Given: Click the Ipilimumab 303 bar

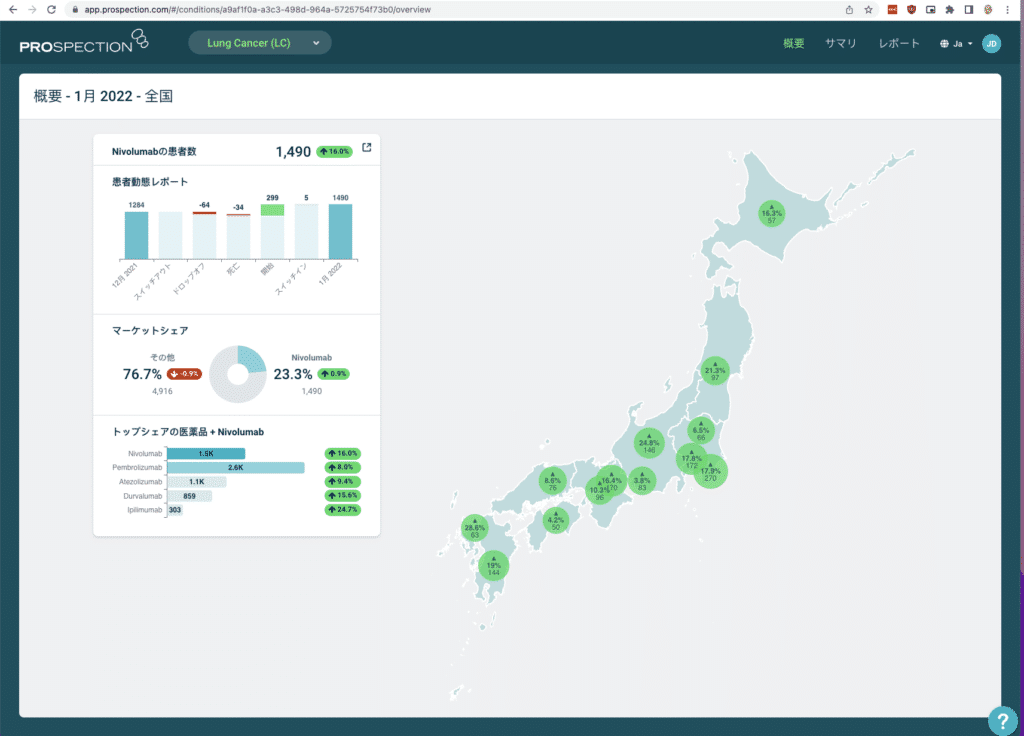Looking at the screenshot, I should pos(175,510).
